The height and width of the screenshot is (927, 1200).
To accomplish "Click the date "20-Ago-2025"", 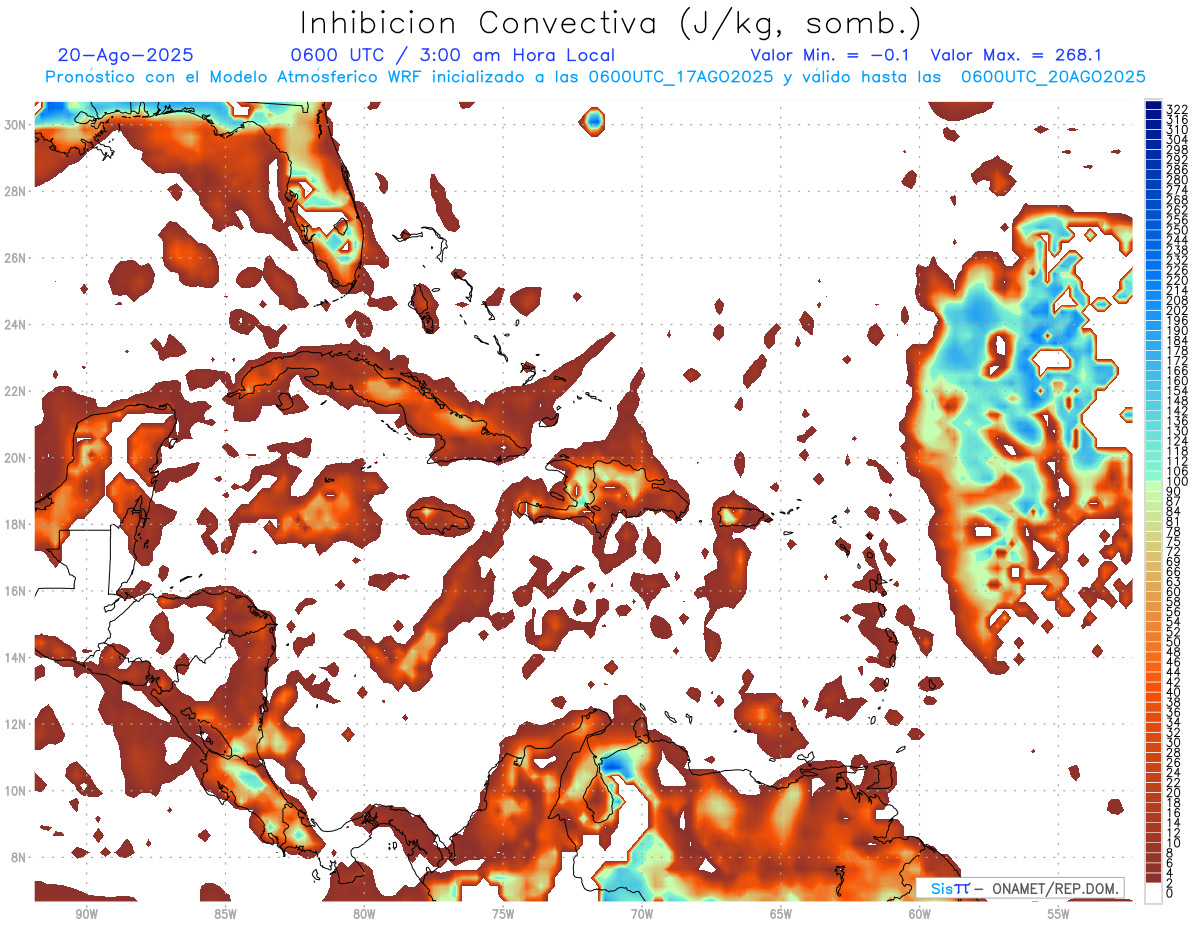I will click(x=125, y=55).
